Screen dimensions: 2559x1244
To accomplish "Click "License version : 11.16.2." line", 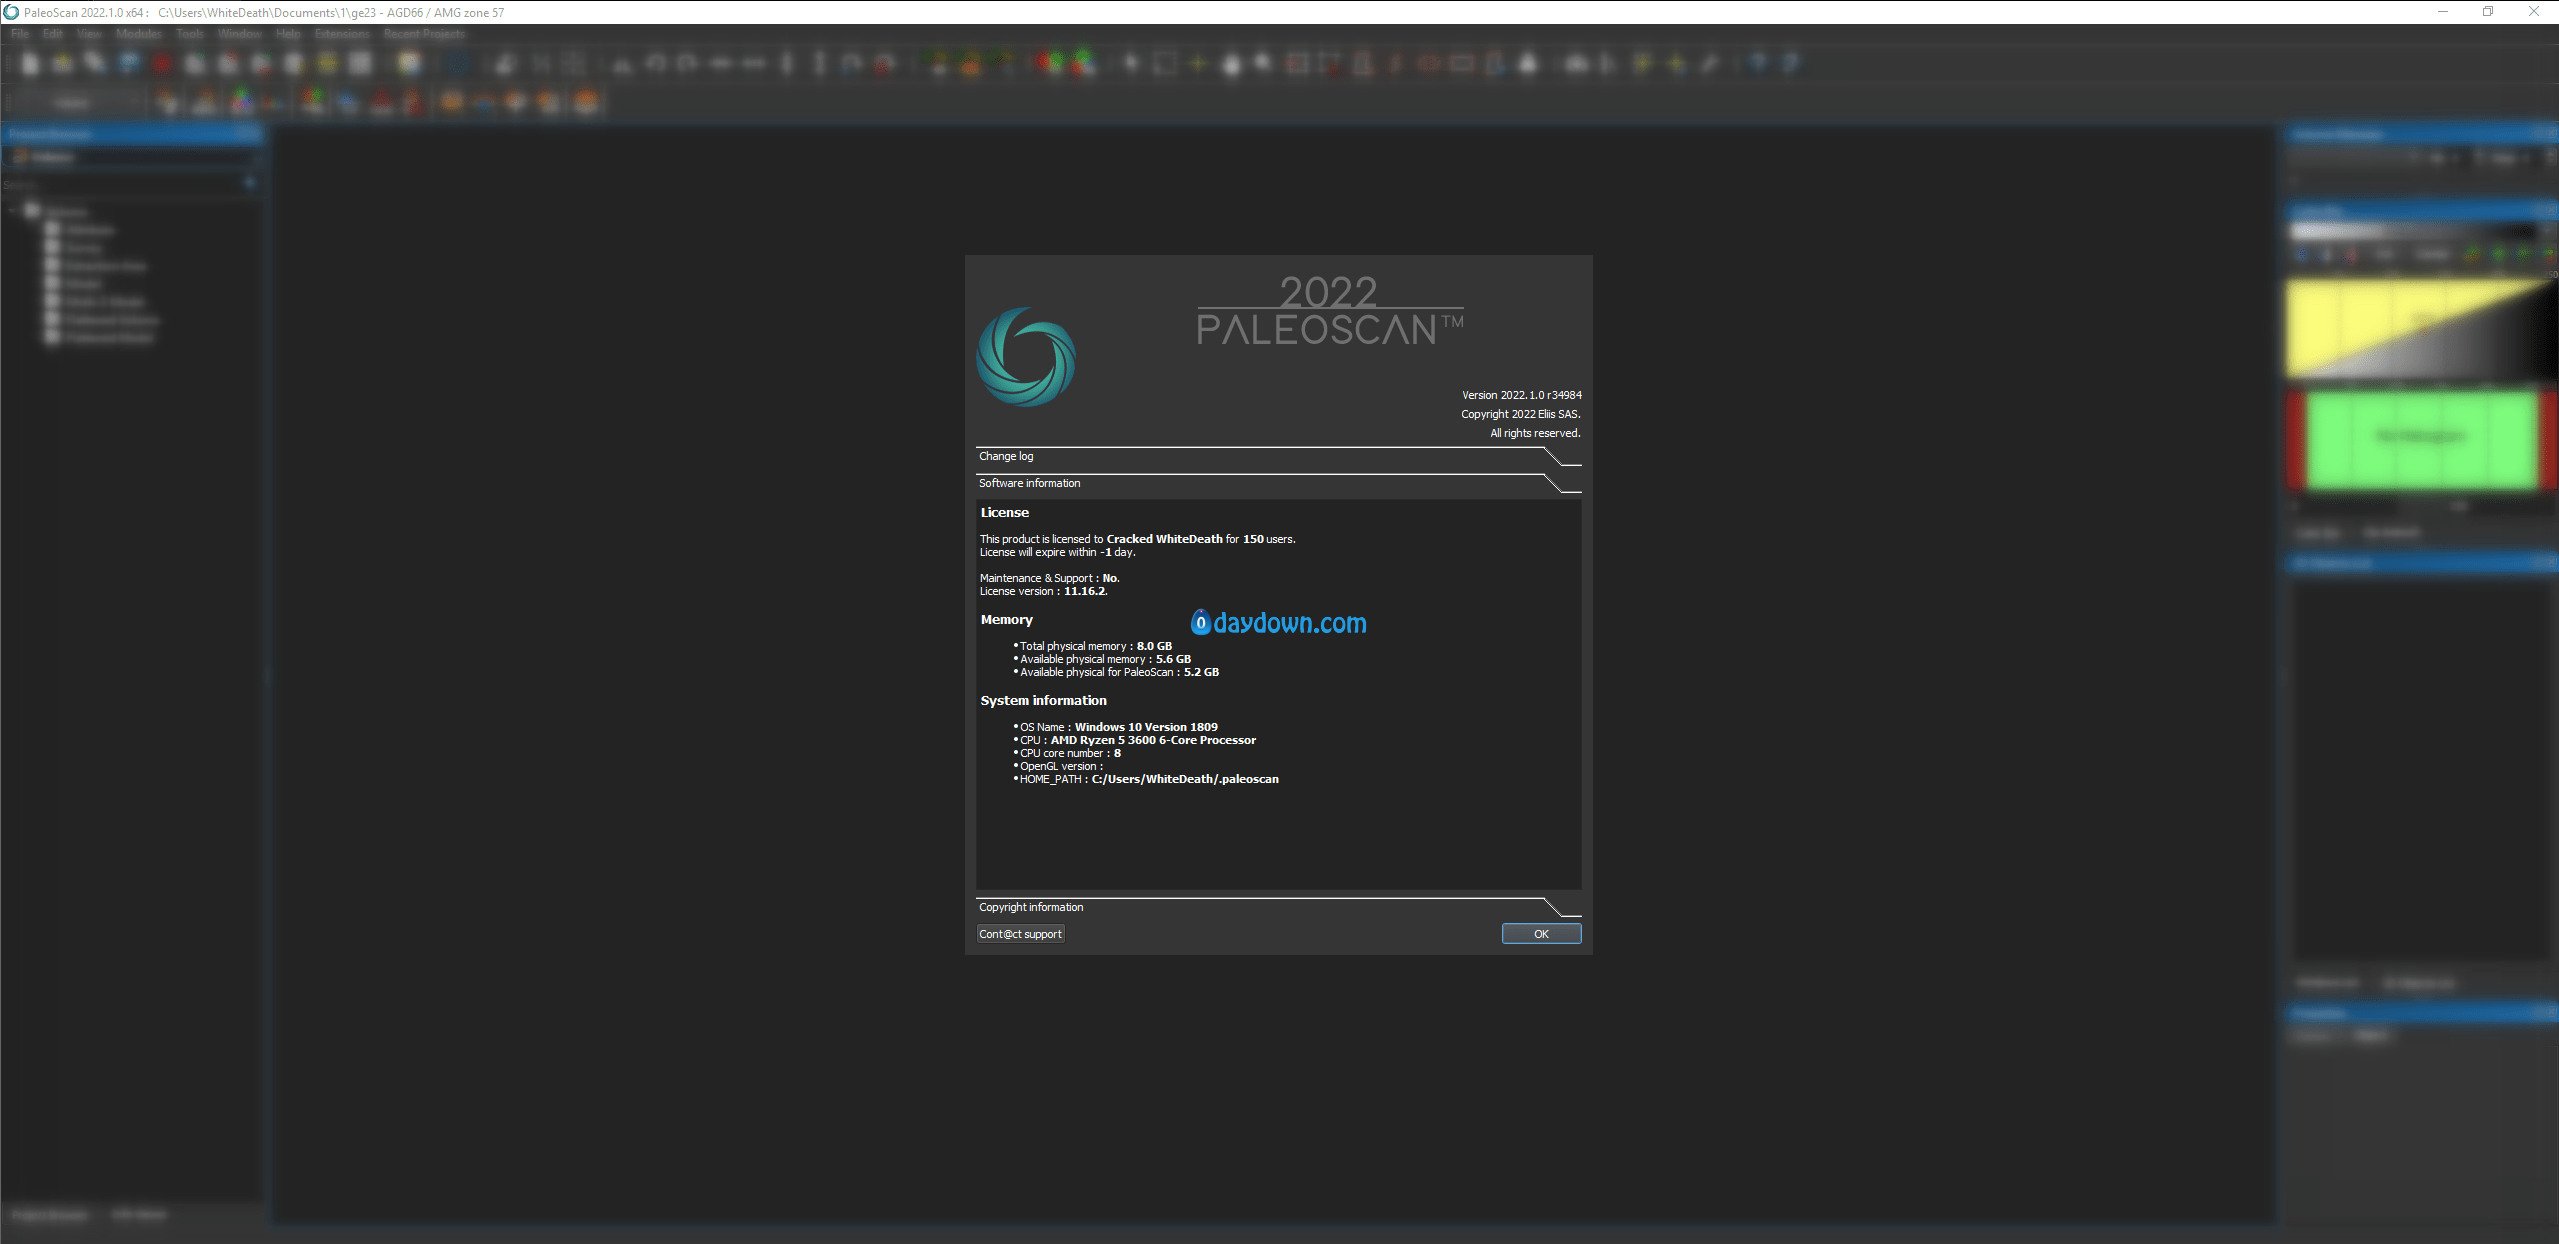I will point(1043,591).
